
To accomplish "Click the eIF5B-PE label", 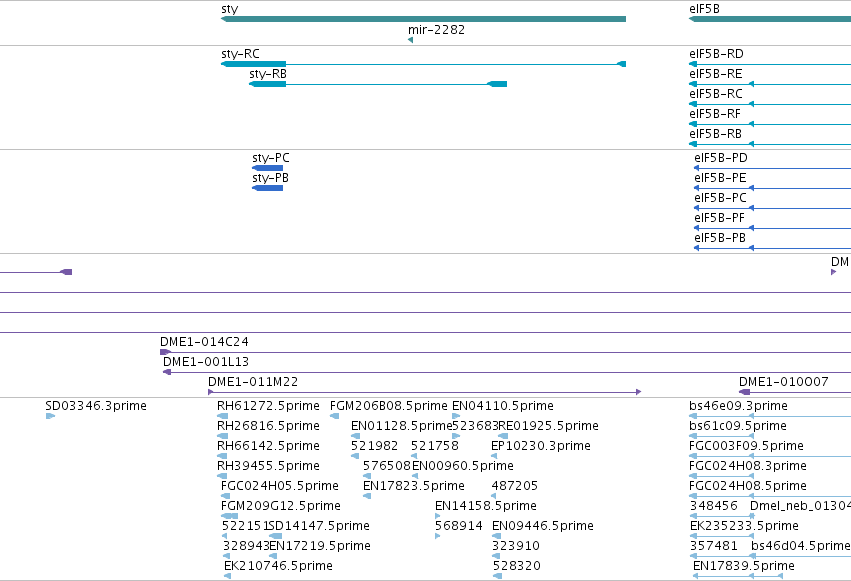I will click(720, 178).
